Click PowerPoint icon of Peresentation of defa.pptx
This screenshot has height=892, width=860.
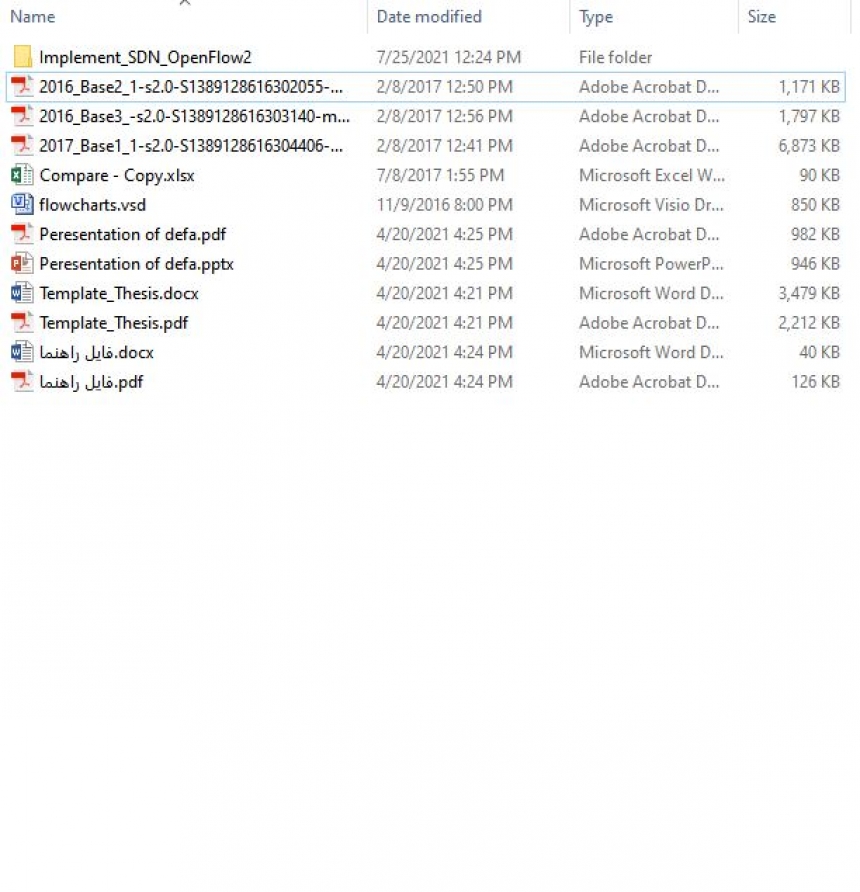click(22, 264)
